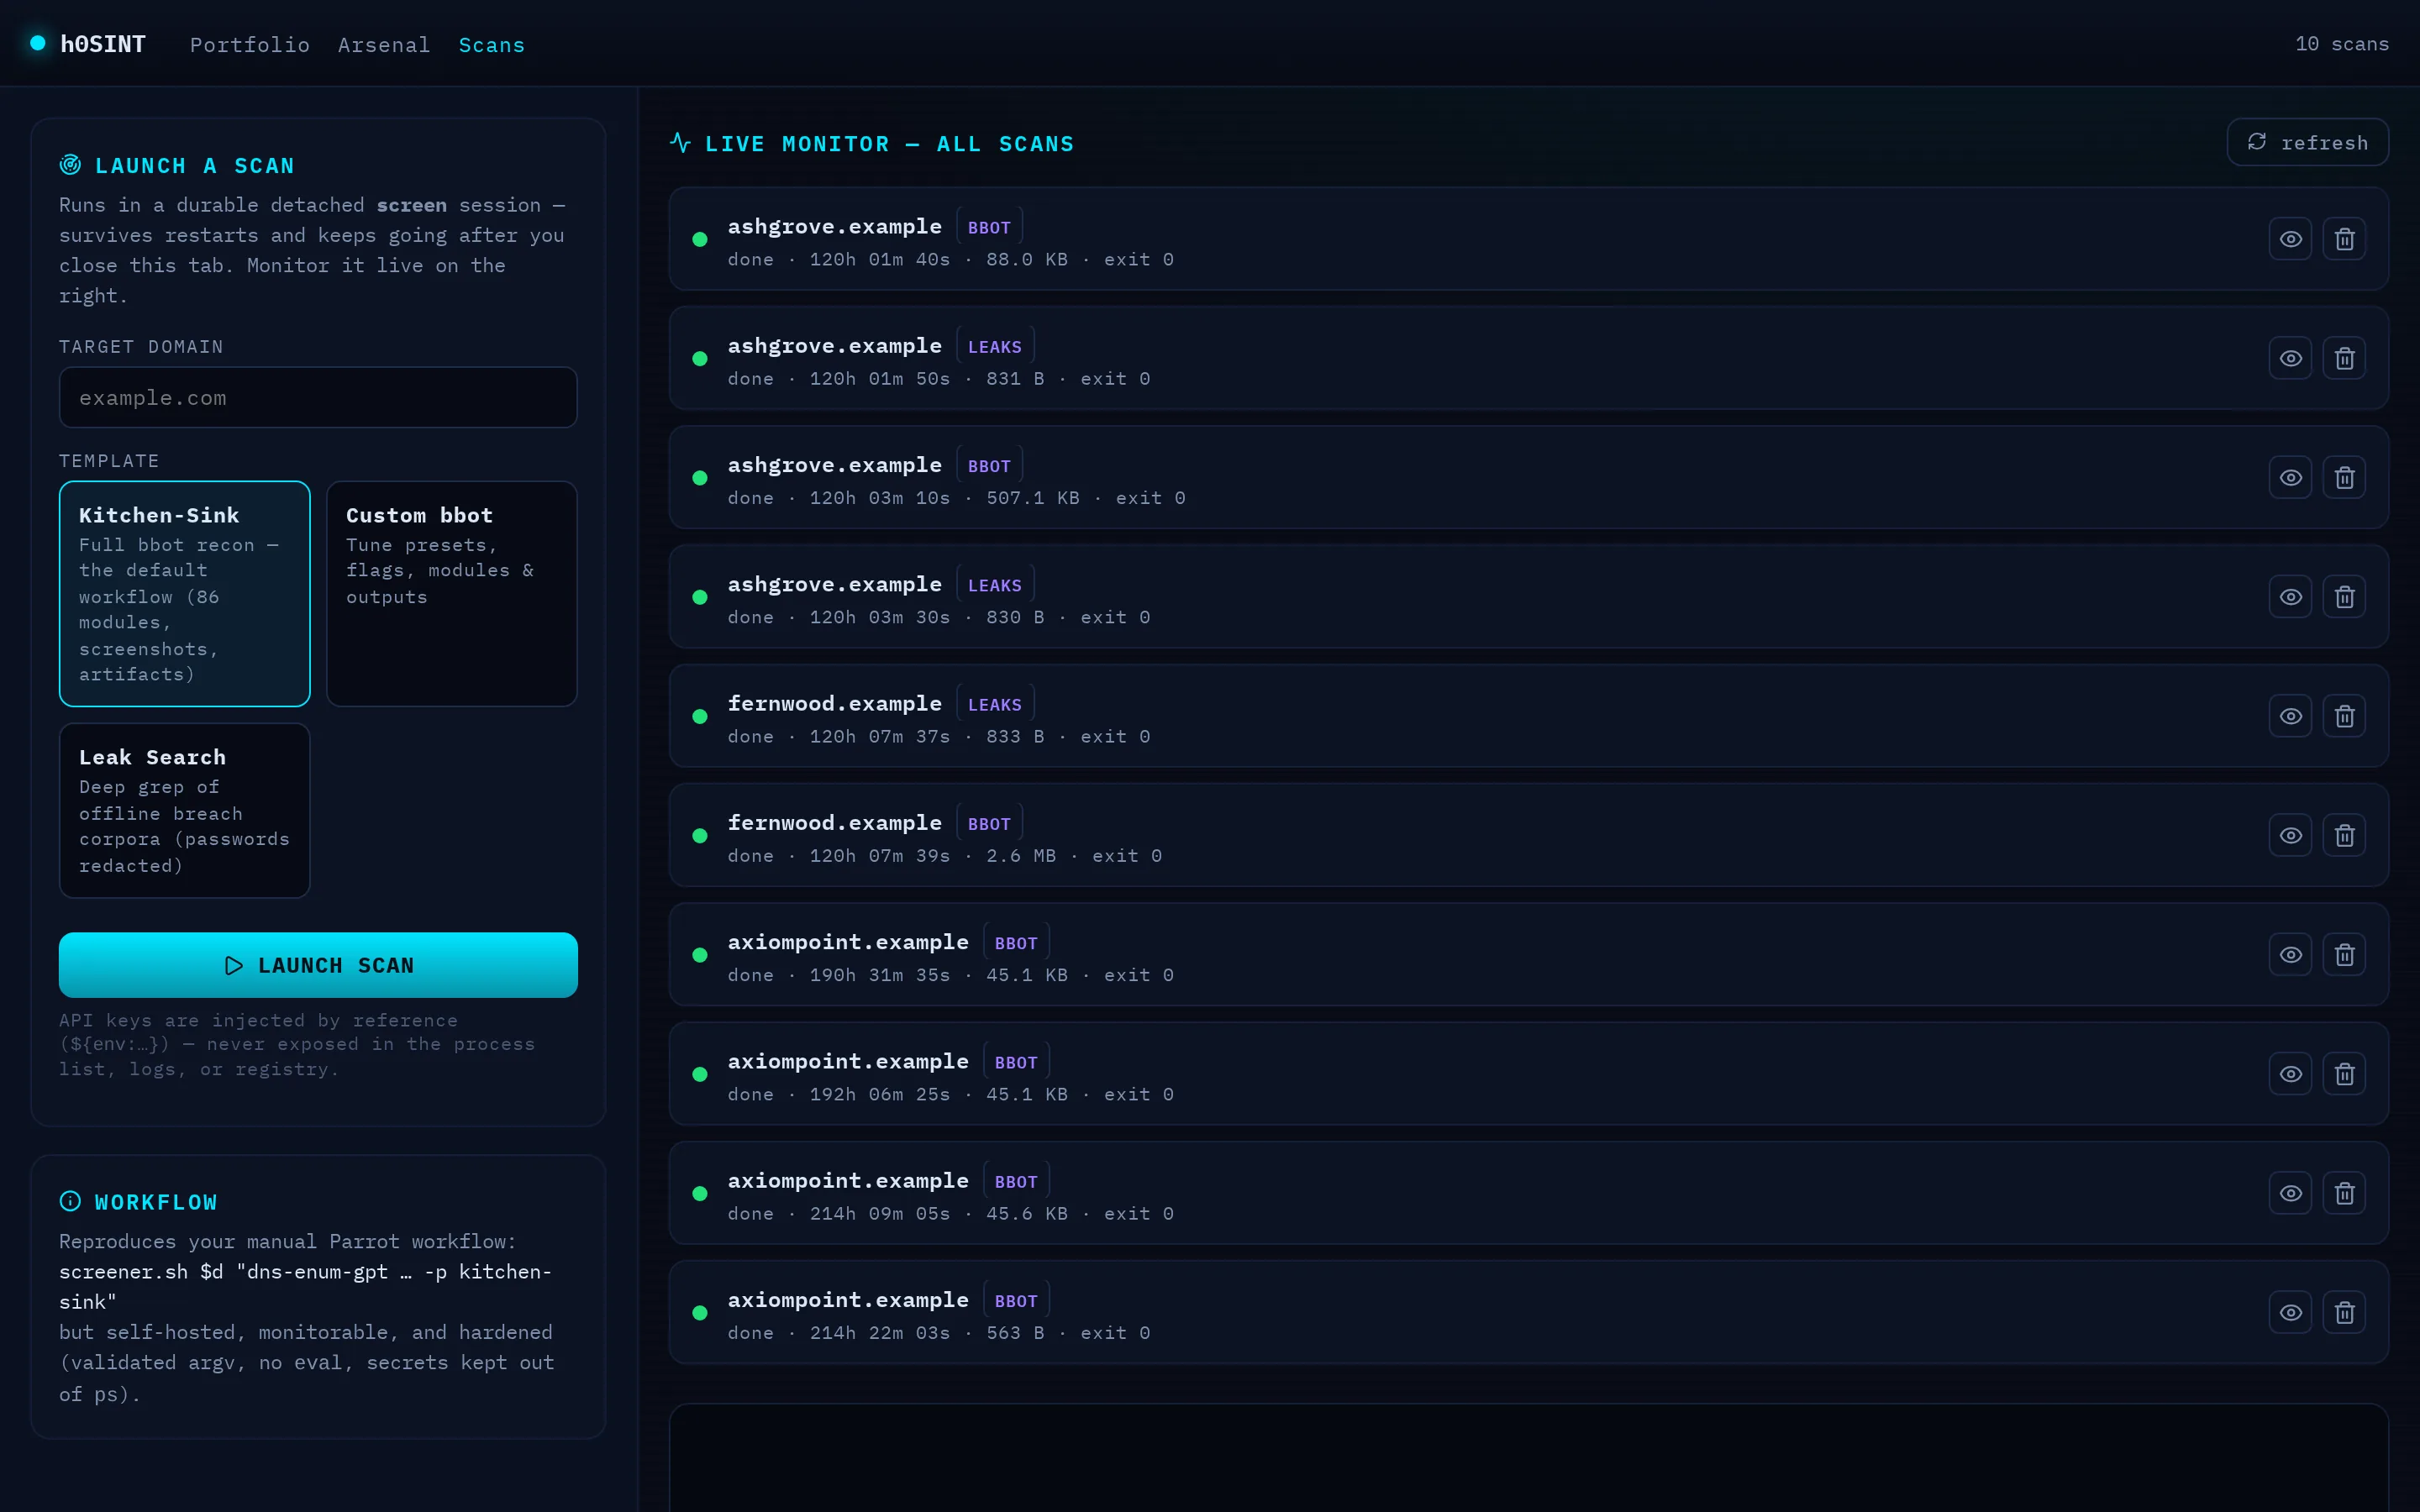
Task: Open the Portfolio tab
Action: coord(250,45)
